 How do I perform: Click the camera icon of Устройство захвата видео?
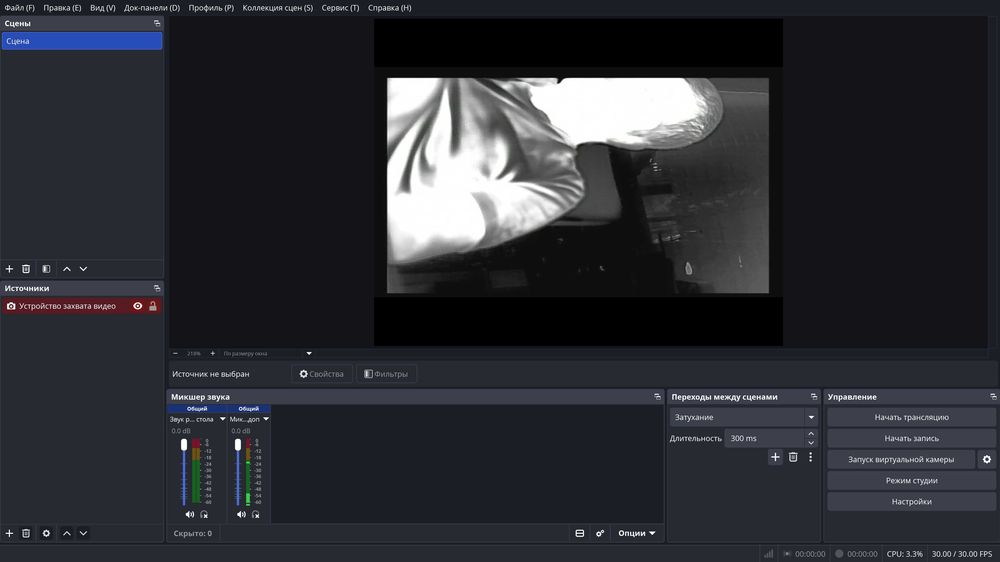[x=11, y=306]
